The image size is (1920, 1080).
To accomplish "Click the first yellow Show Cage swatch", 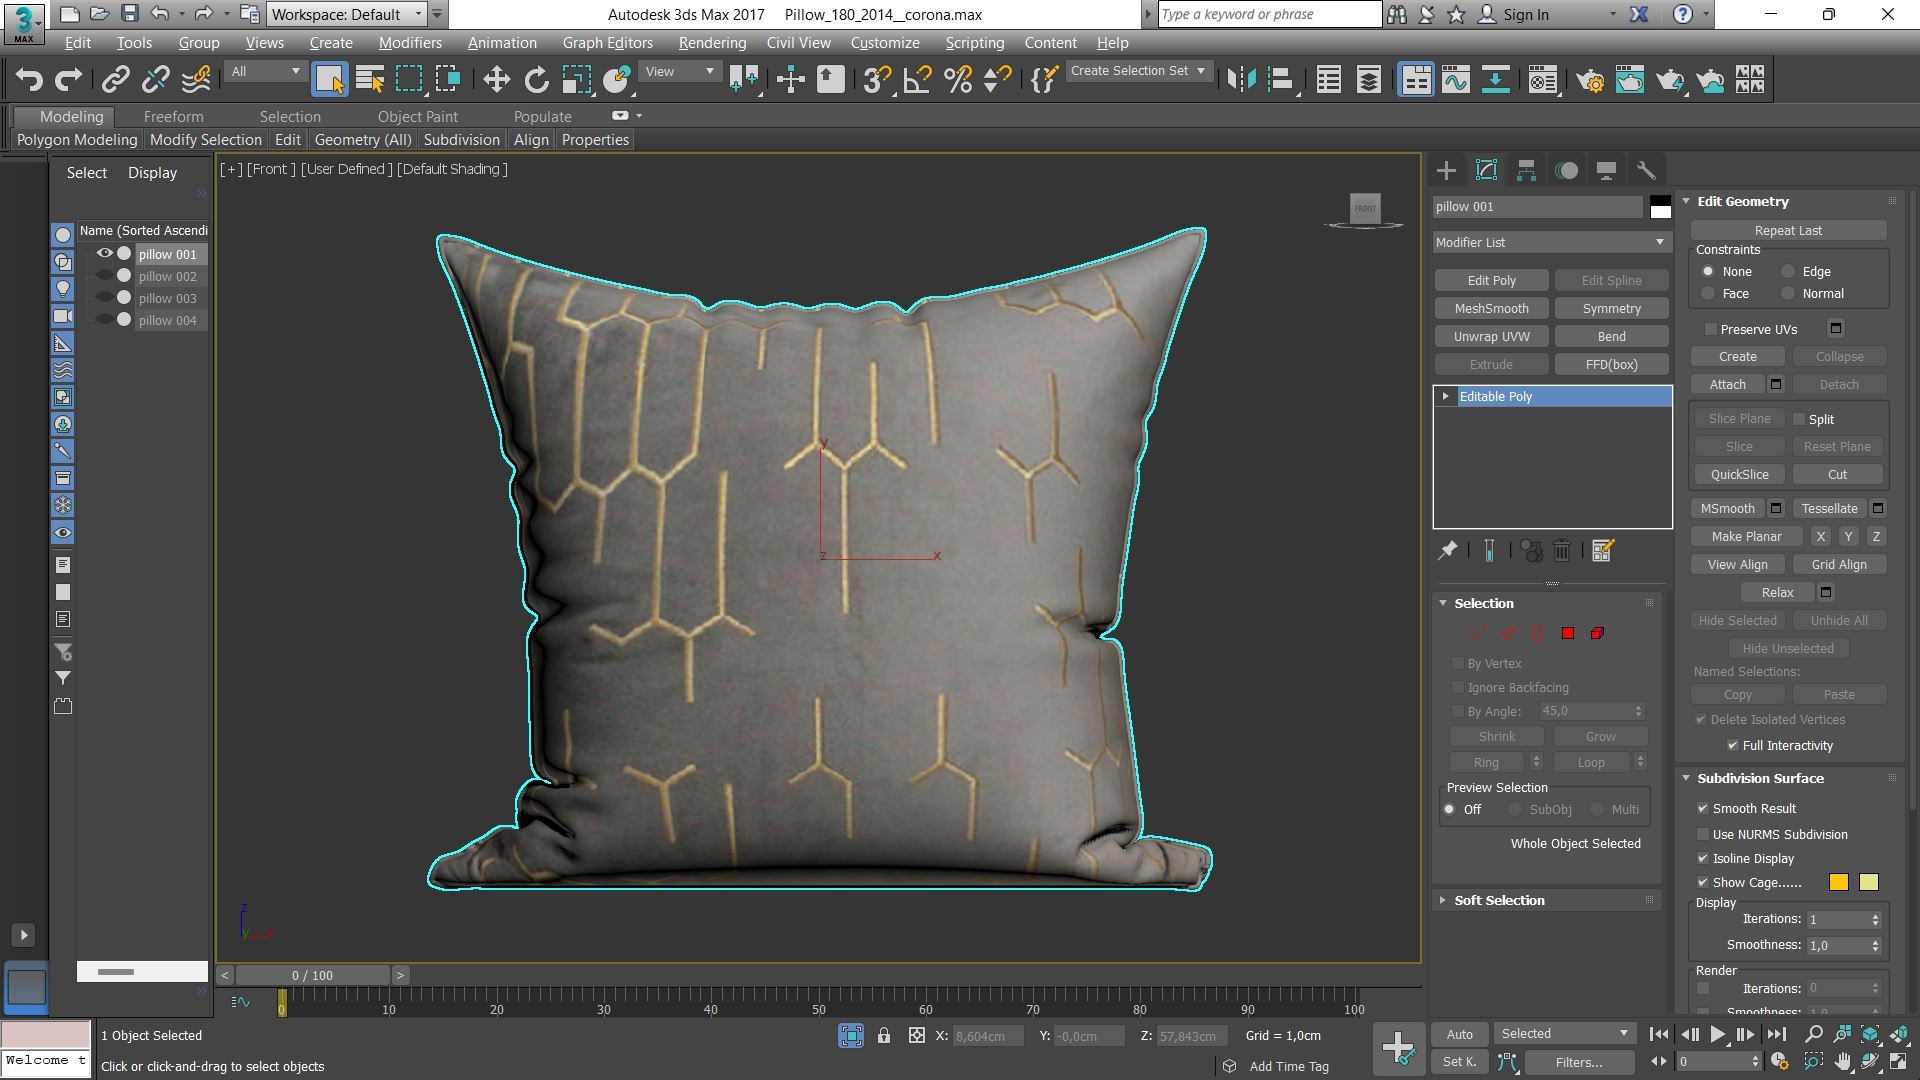I will coord(1838,882).
